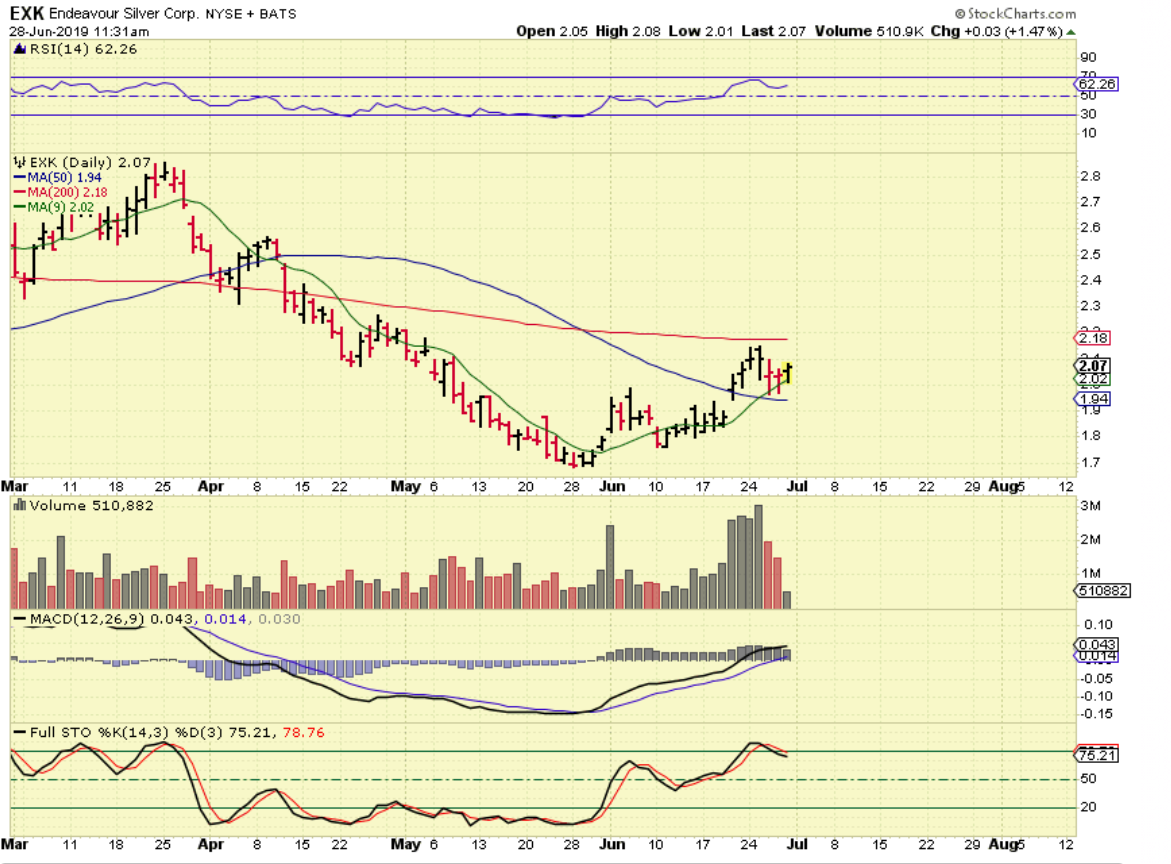Click the RSI(14) indicator mountain icon

click(x=20, y=49)
